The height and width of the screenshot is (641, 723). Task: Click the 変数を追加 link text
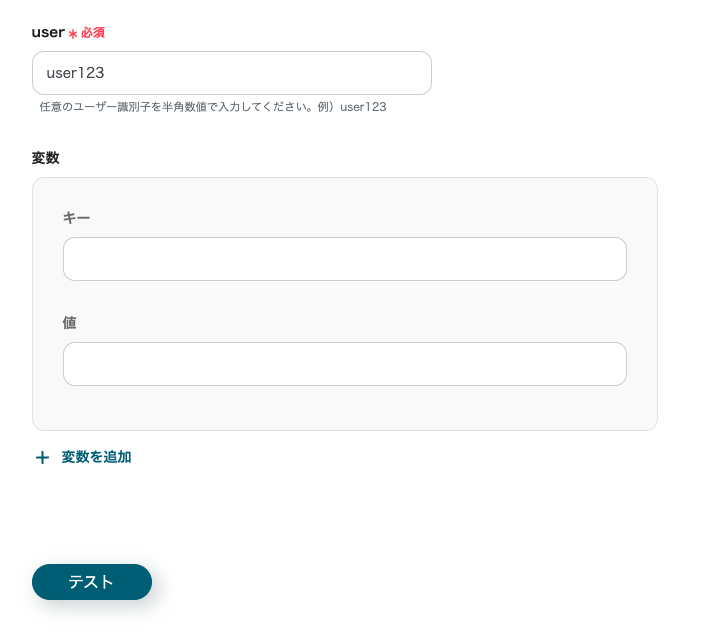click(x=96, y=457)
